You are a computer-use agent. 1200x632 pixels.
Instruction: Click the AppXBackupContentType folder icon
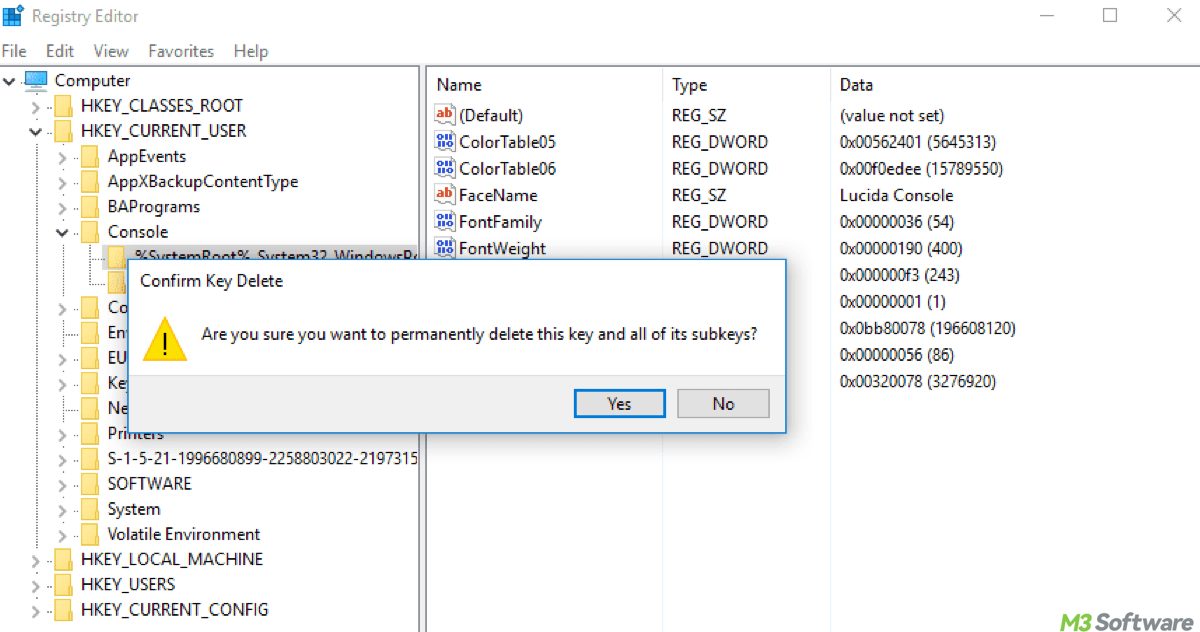pos(90,181)
